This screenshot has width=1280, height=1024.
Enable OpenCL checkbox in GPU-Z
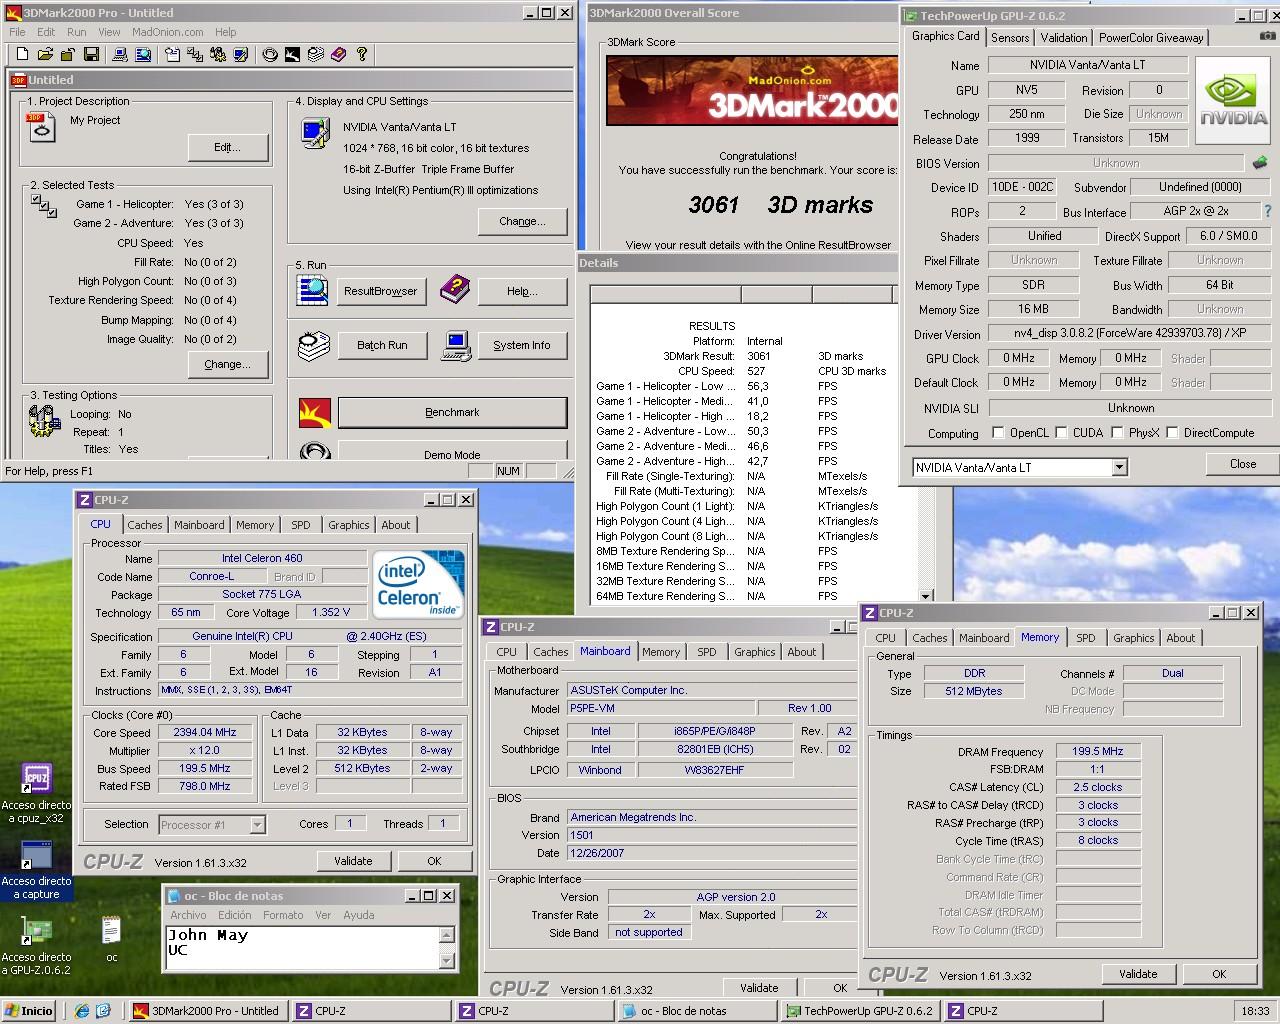tap(998, 433)
